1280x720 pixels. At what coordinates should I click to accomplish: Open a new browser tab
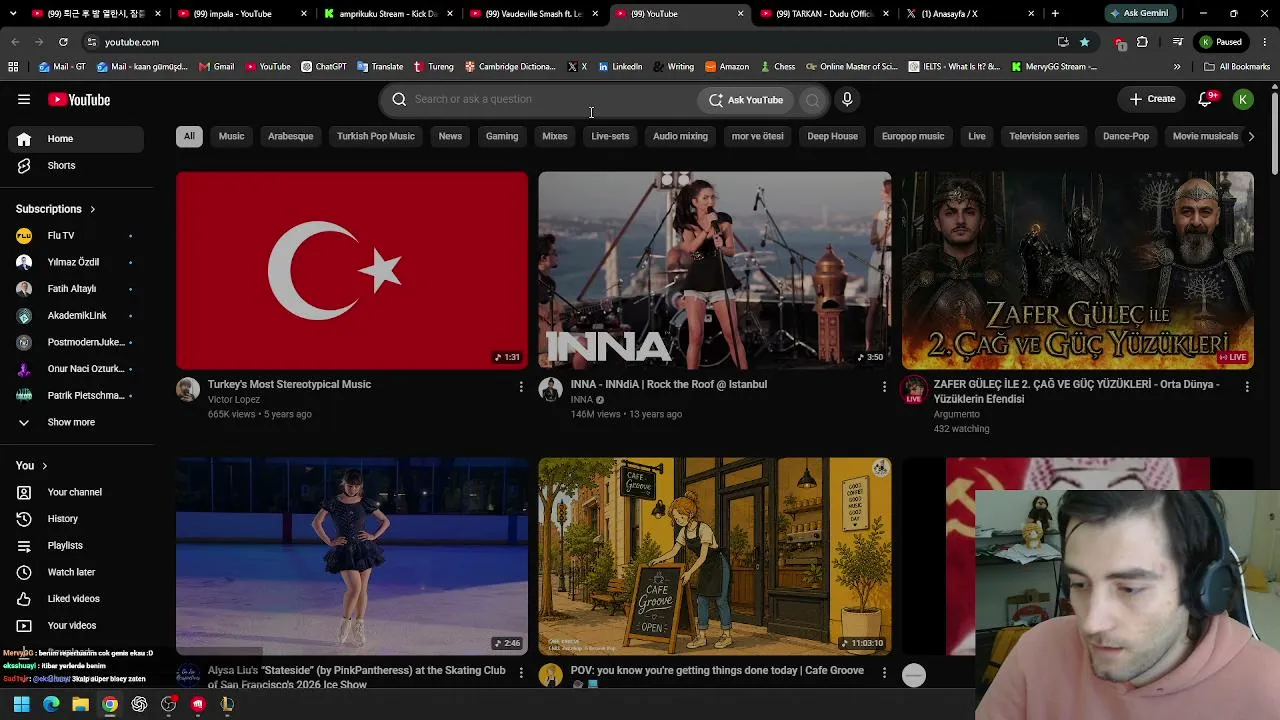[1055, 14]
